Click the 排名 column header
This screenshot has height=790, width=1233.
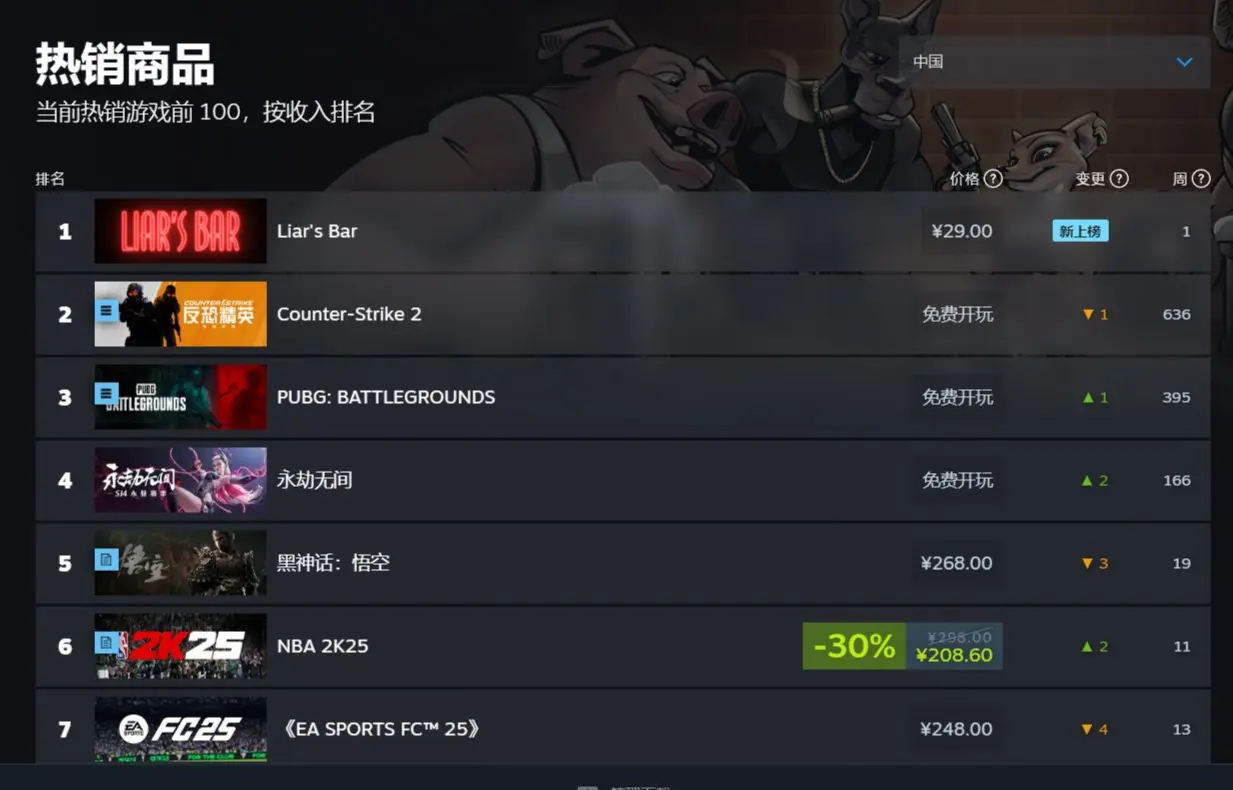(x=50, y=179)
